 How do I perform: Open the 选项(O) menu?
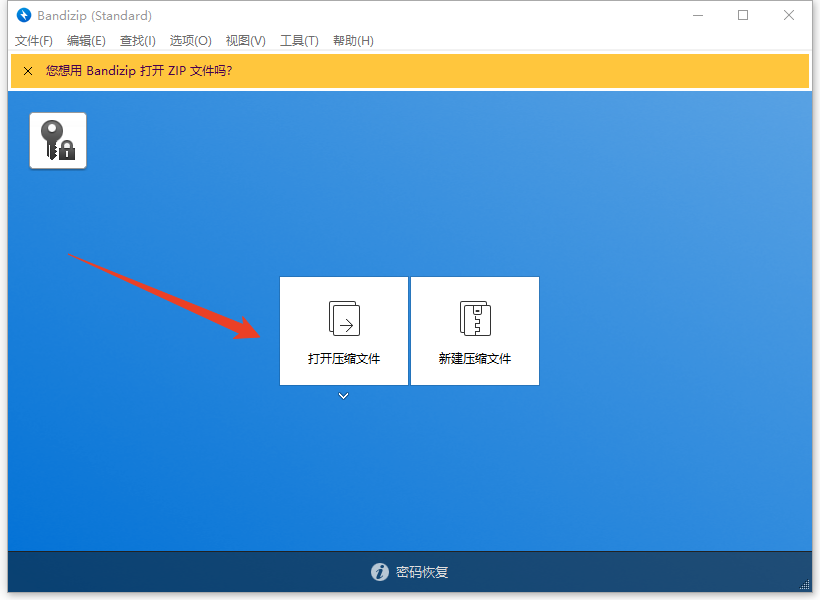point(190,41)
